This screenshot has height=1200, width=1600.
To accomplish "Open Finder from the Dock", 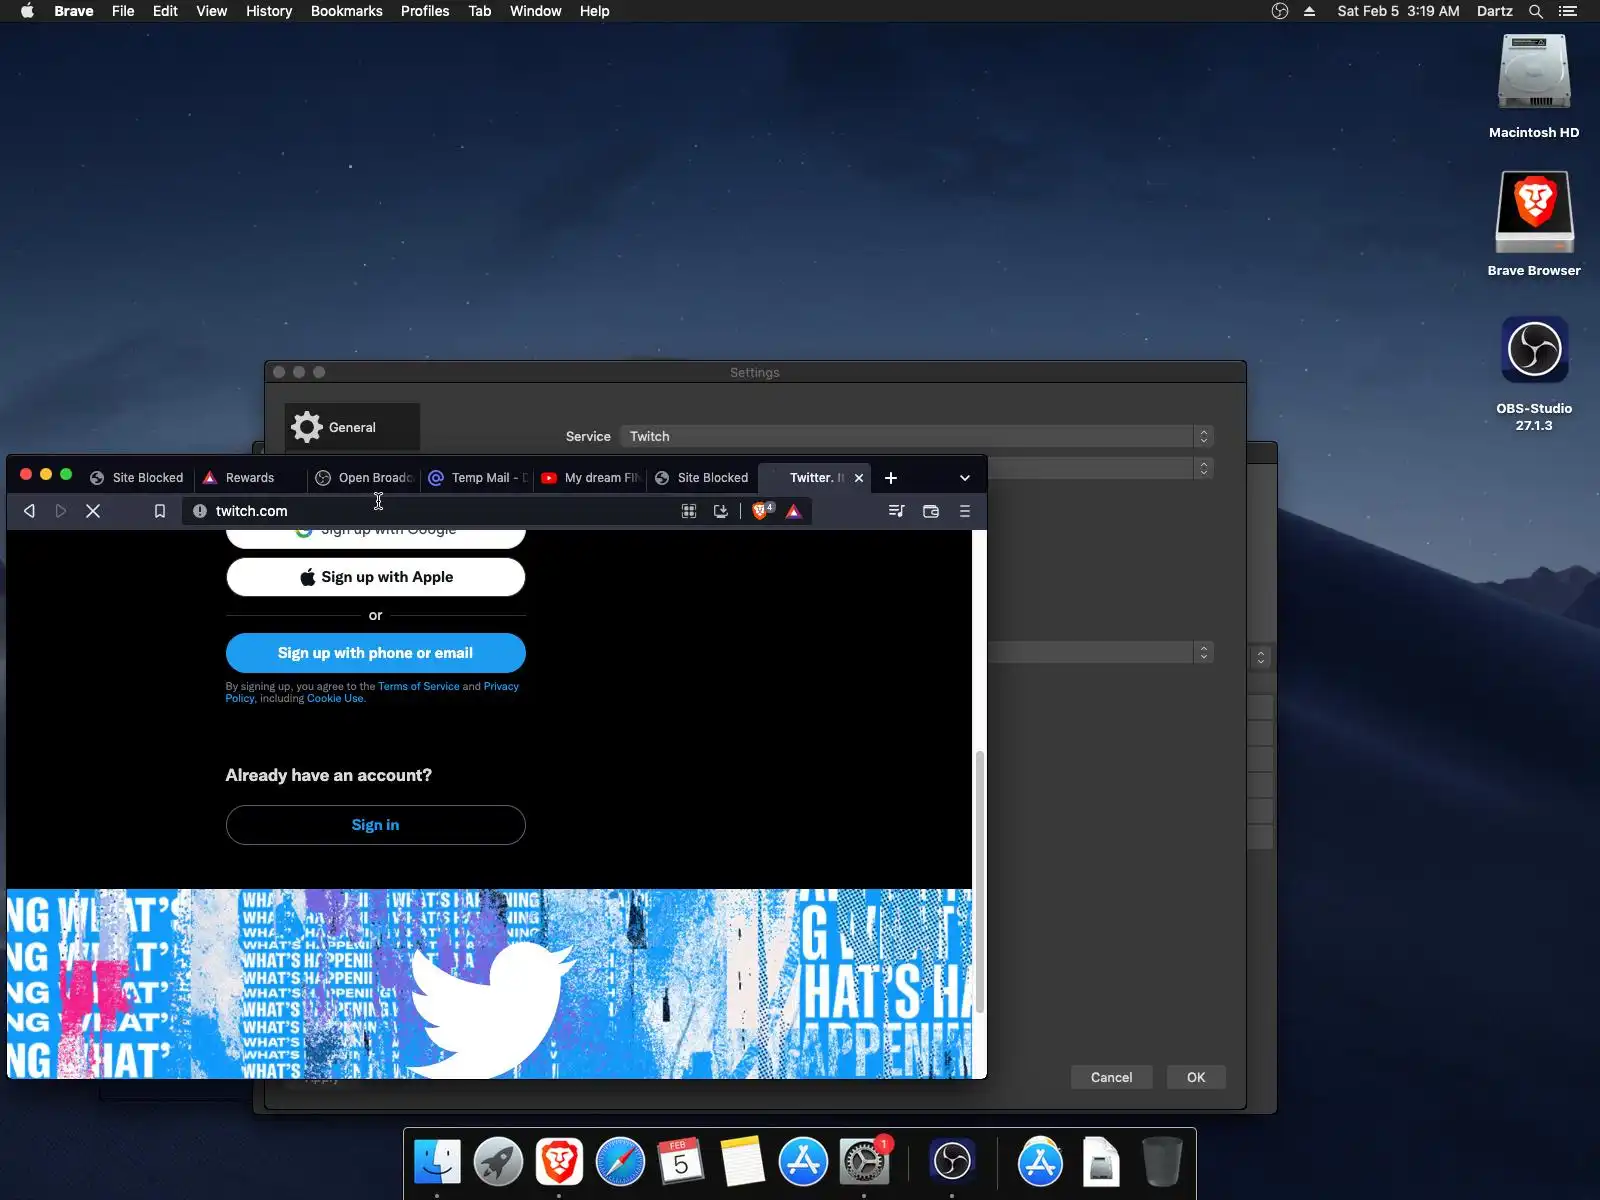I will click(437, 1162).
